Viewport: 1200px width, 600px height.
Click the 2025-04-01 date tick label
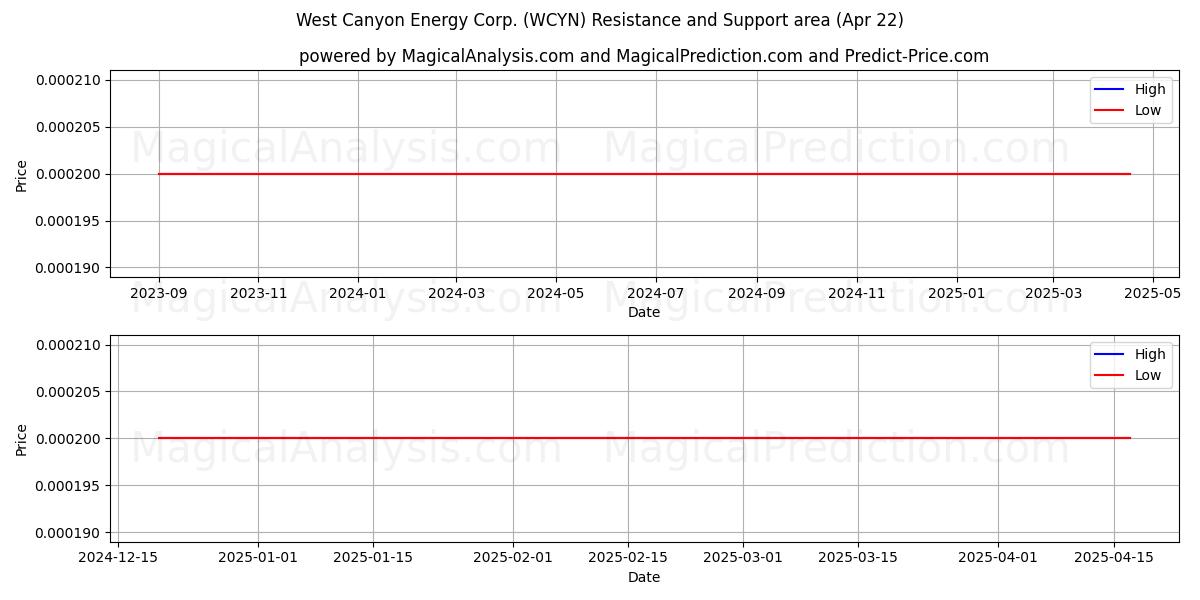(998, 559)
